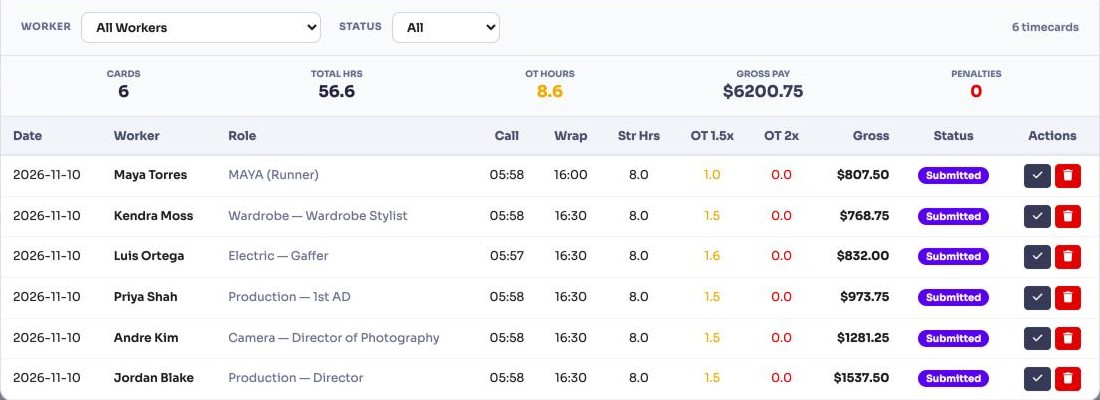Select worker name Andre Kim
The height and width of the screenshot is (400, 1100).
(146, 338)
